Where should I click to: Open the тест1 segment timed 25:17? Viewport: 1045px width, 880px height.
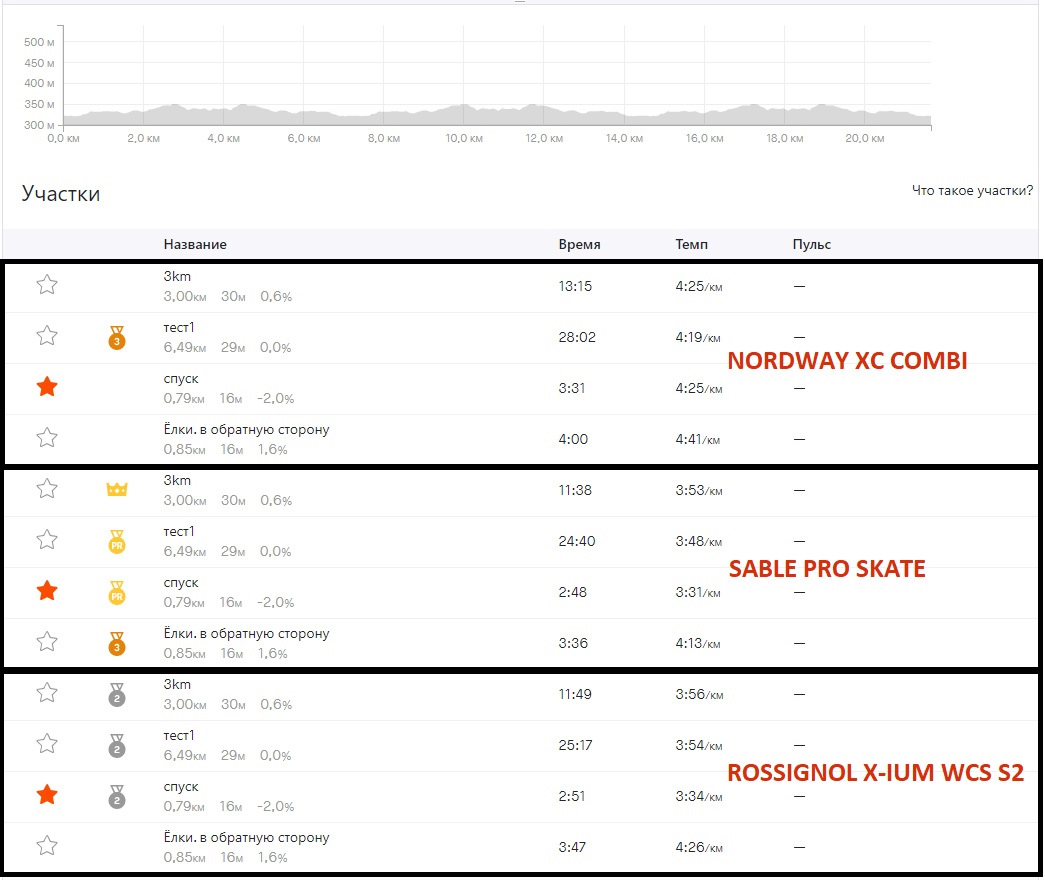179,735
